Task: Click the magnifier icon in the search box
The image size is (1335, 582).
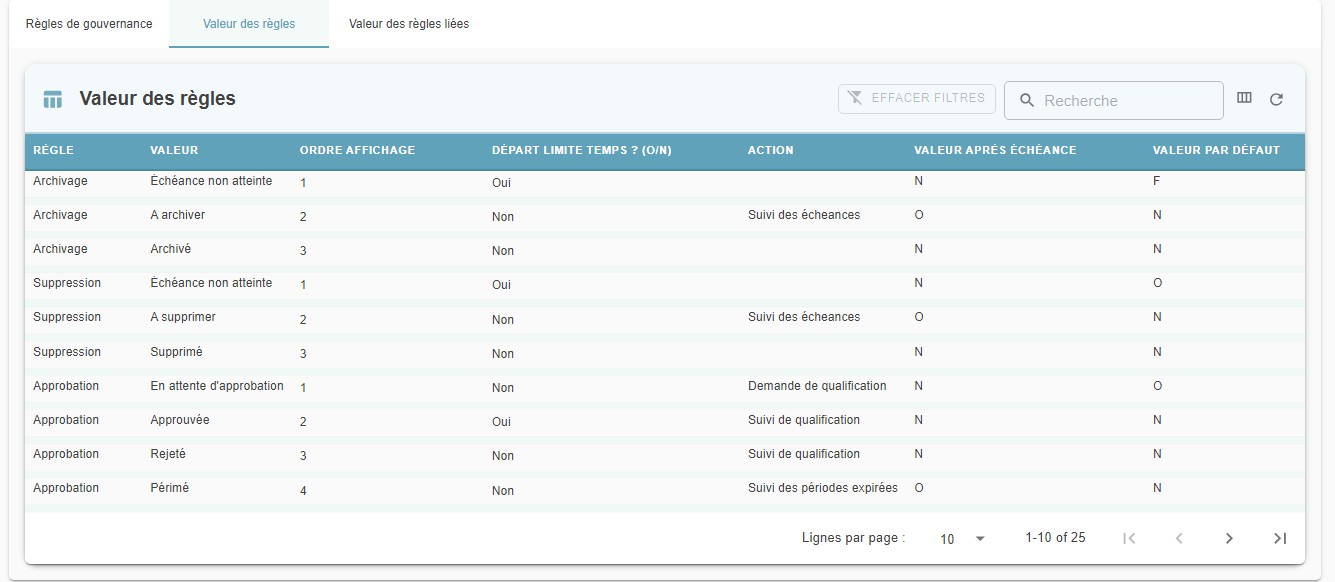Action: (1026, 100)
